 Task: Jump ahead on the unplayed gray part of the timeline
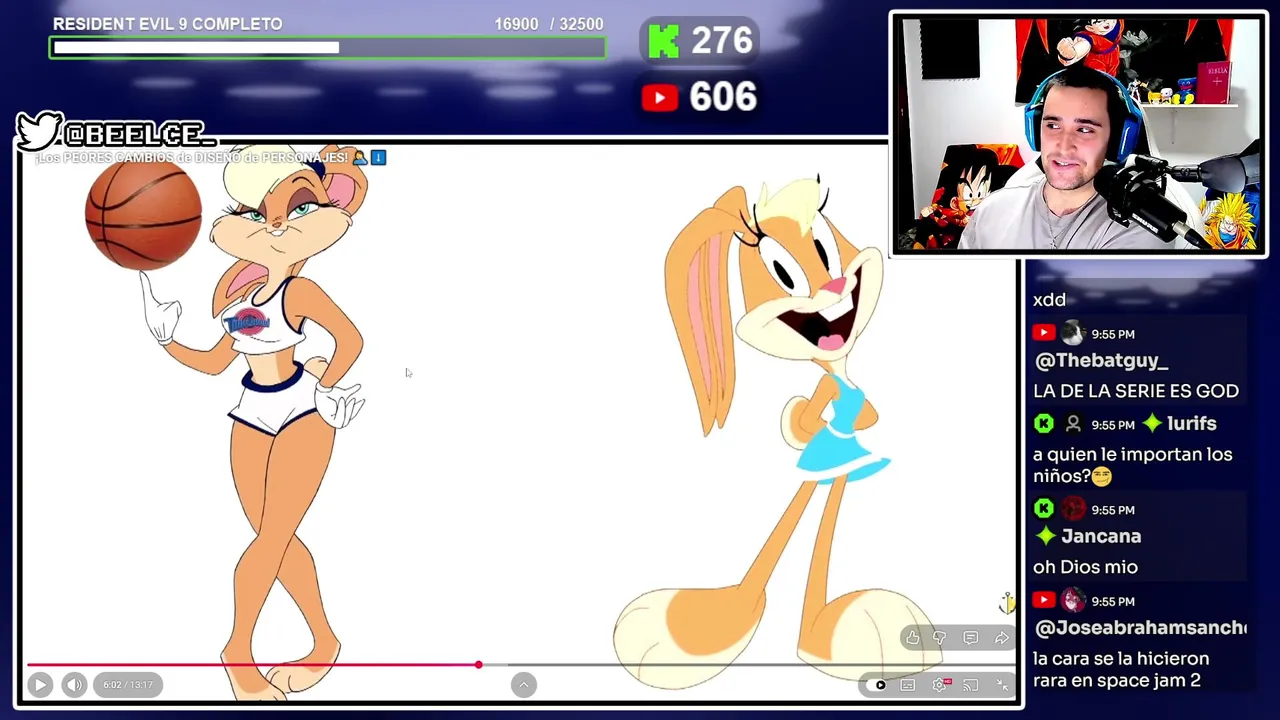[x=748, y=664]
